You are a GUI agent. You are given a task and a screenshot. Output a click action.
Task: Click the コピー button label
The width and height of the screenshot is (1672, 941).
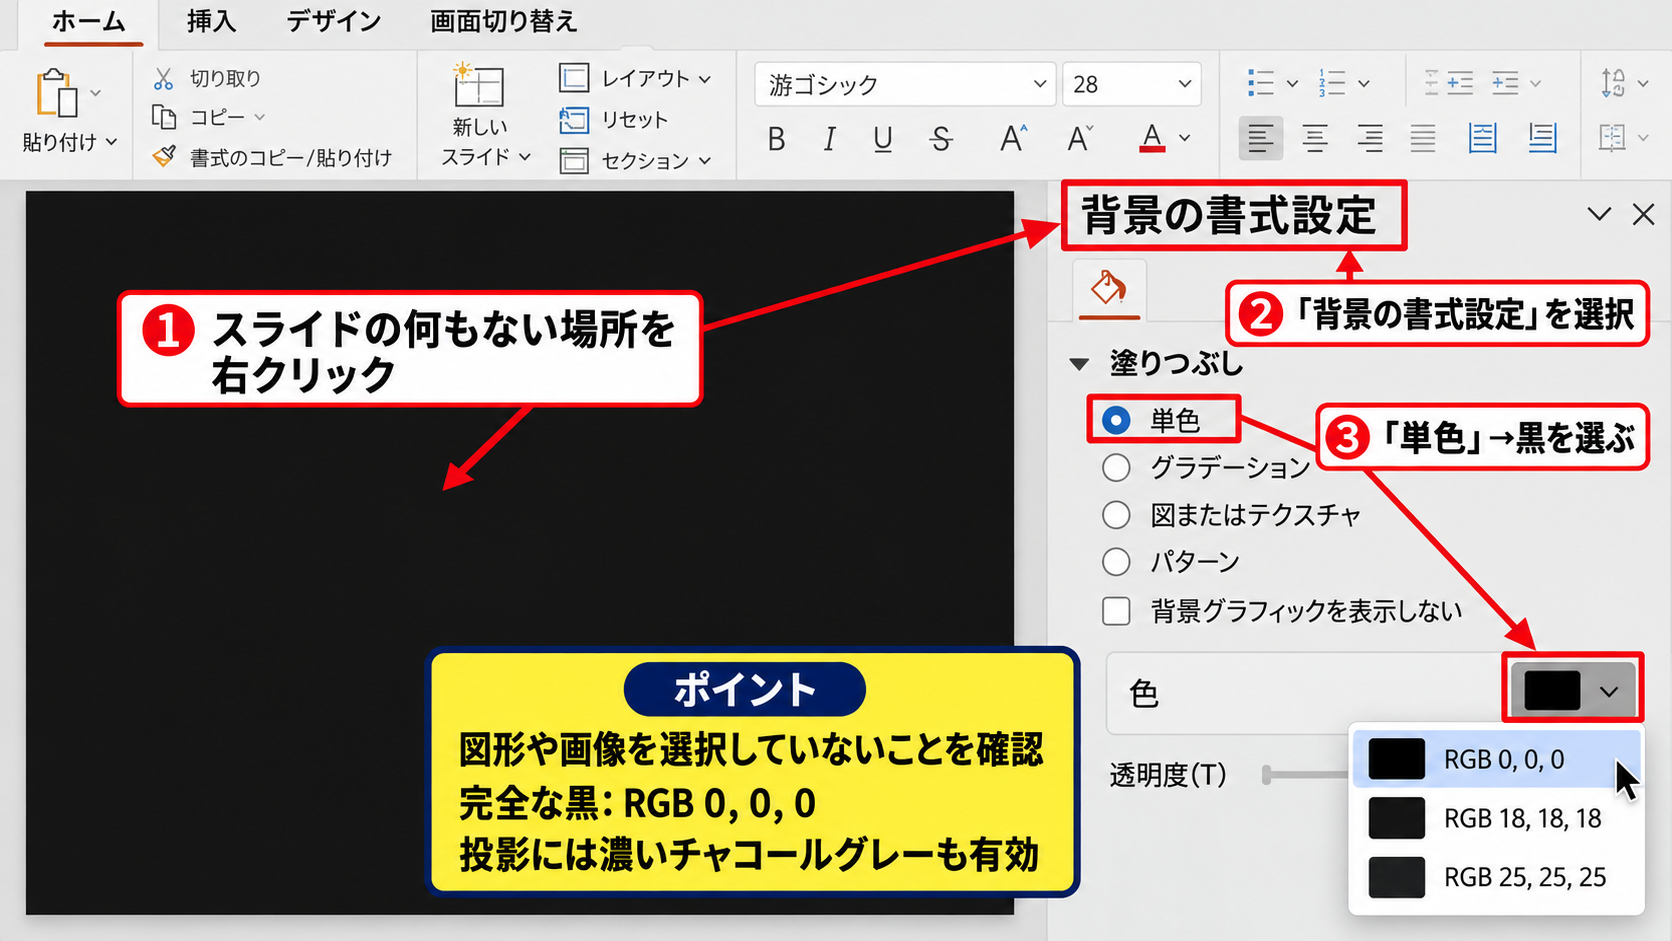[x=217, y=117]
